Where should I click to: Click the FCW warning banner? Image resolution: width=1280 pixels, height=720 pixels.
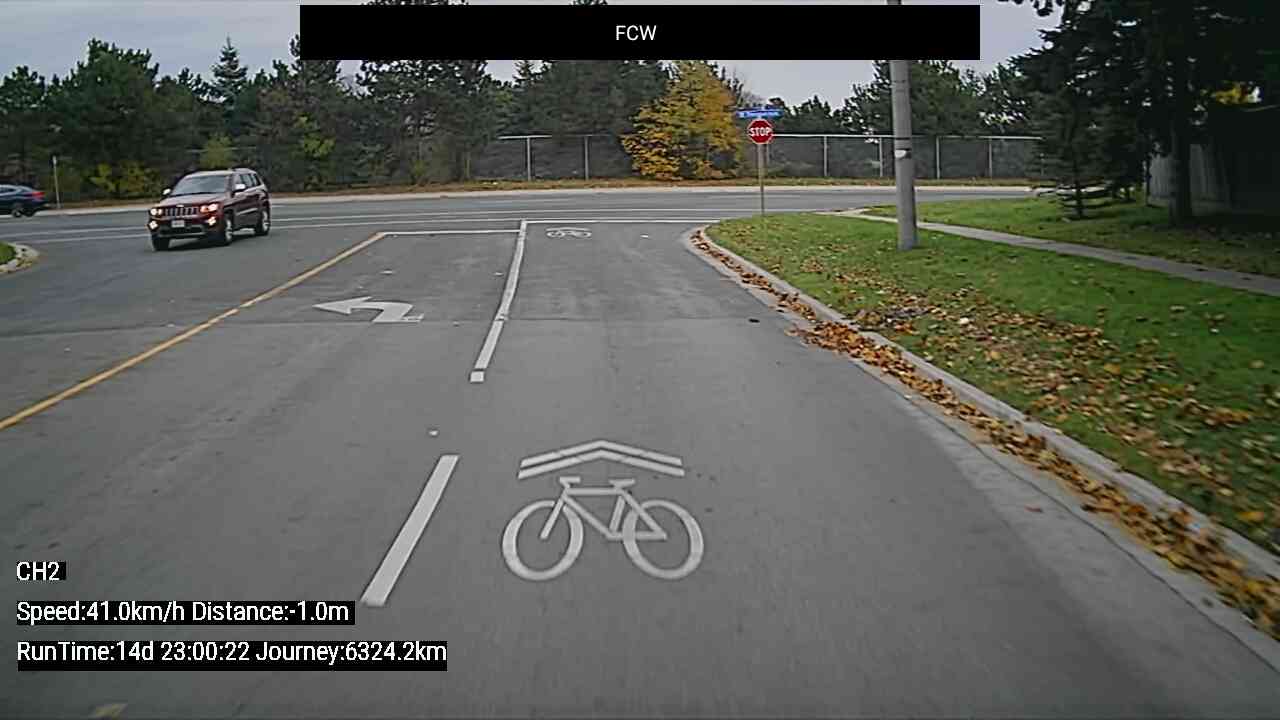click(x=640, y=33)
